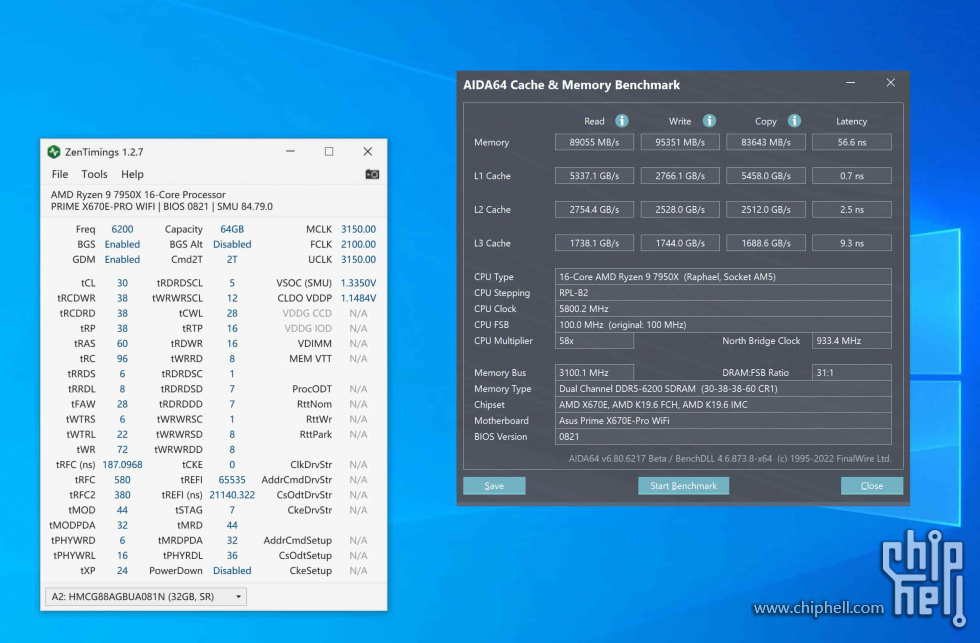980x643 pixels.
Task: Click the Freq value 6200 in ZenTimings
Action: pyautogui.click(x=122, y=229)
